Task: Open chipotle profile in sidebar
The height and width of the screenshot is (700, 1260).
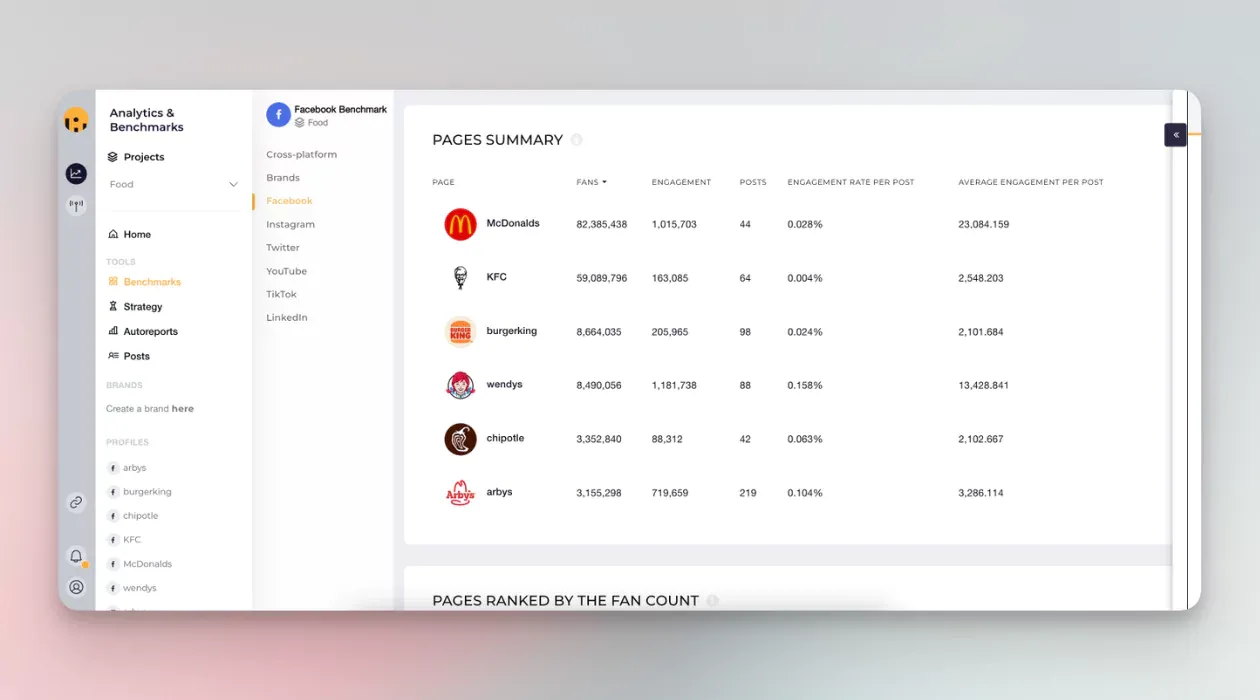Action: (x=140, y=516)
